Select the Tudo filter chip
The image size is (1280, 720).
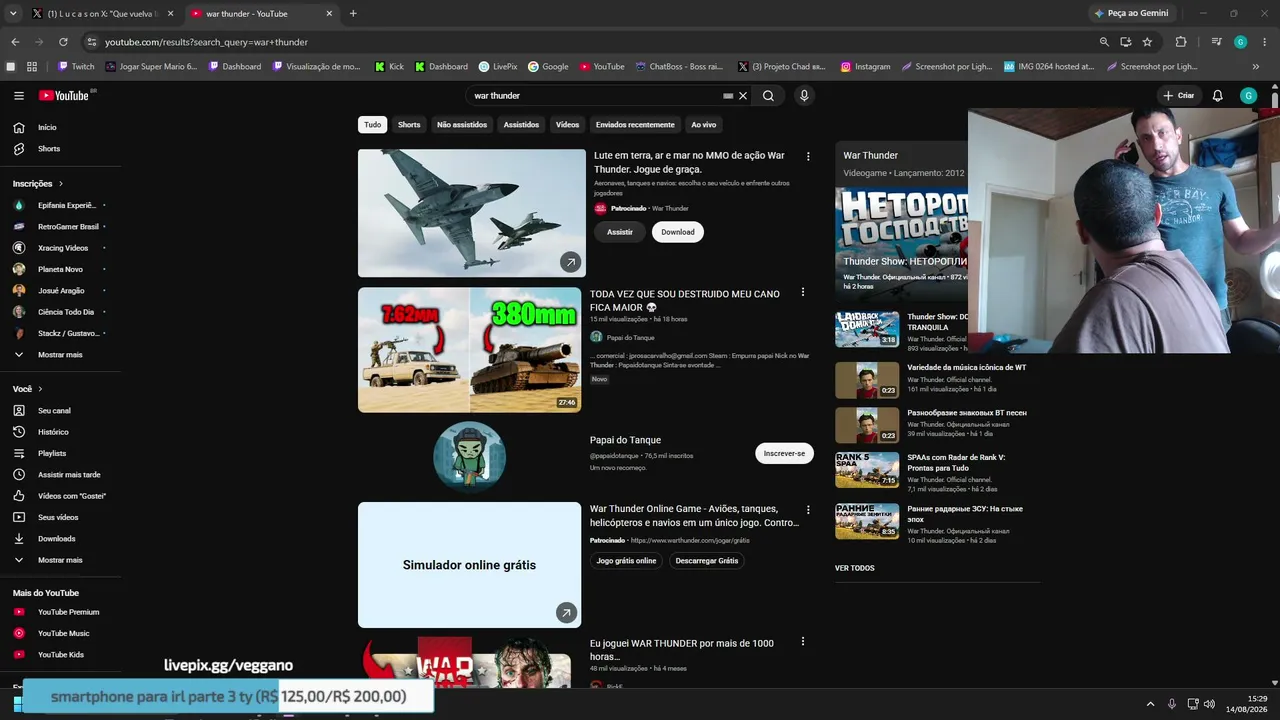tap(372, 125)
